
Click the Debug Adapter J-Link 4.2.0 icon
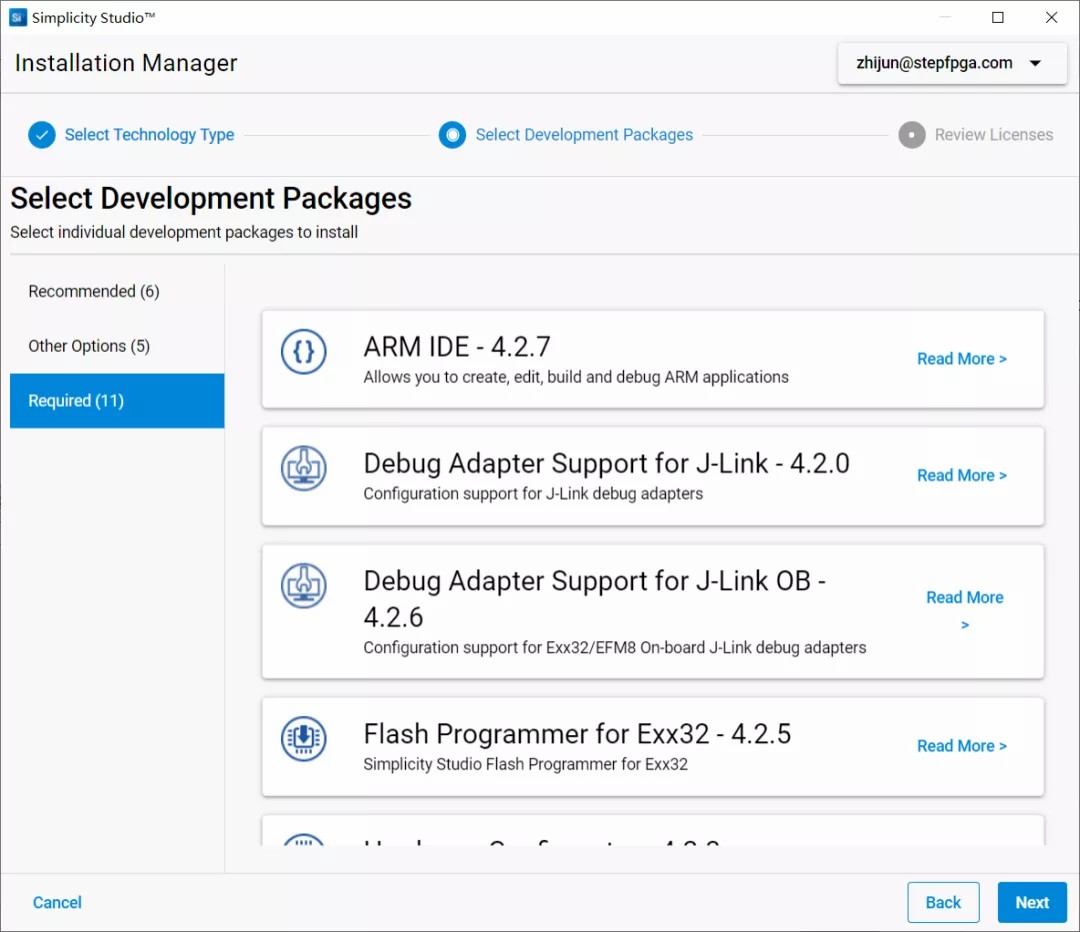[303, 468]
